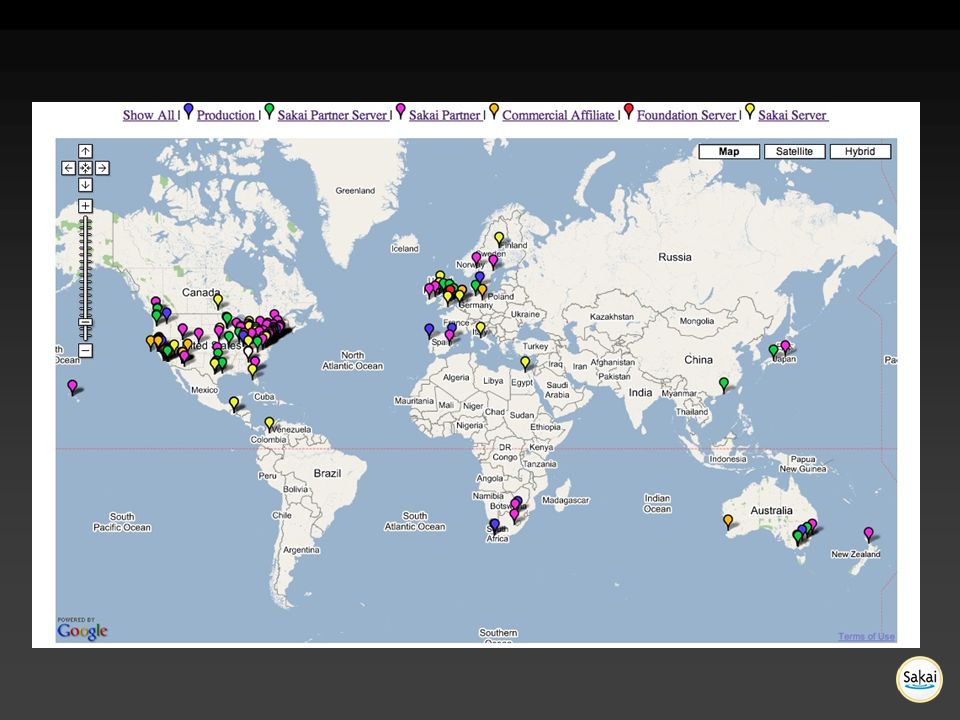Viewport: 960px width, 720px height.
Task: Pan the map up with the arrow
Action: (85, 151)
